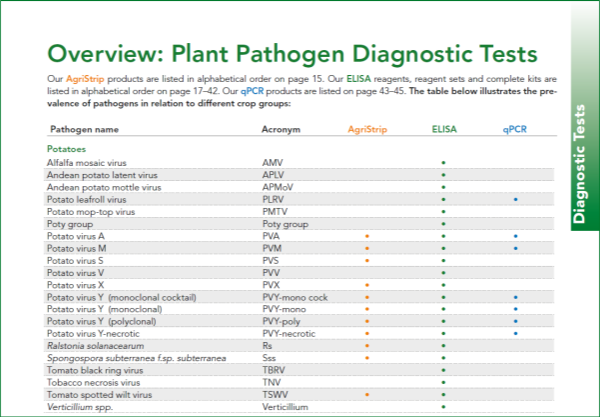Click the green ELISA dot for AMV

(x=443, y=163)
